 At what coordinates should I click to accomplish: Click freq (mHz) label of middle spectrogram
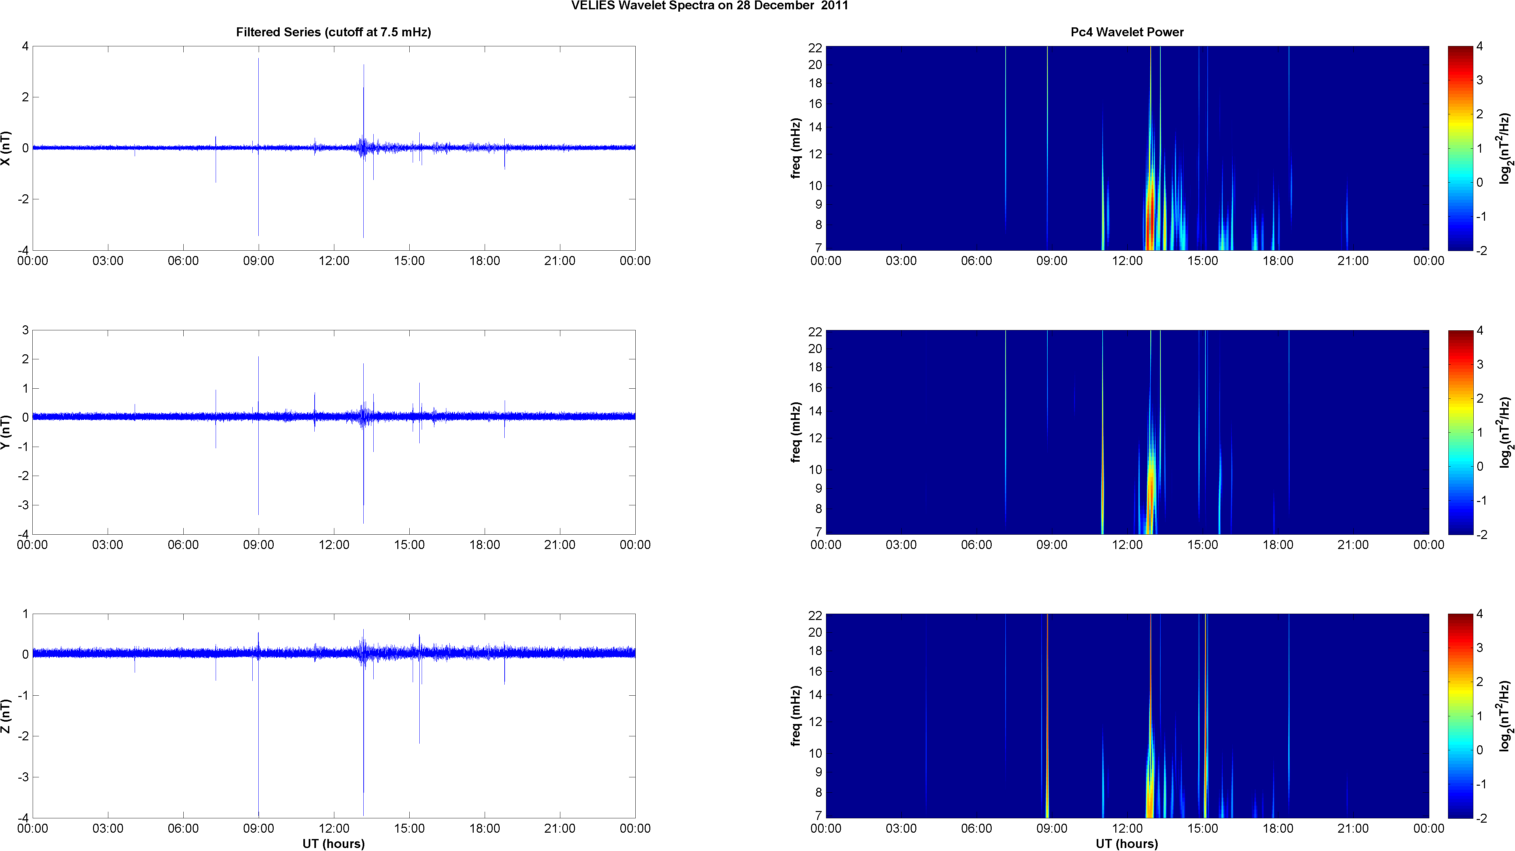click(796, 432)
